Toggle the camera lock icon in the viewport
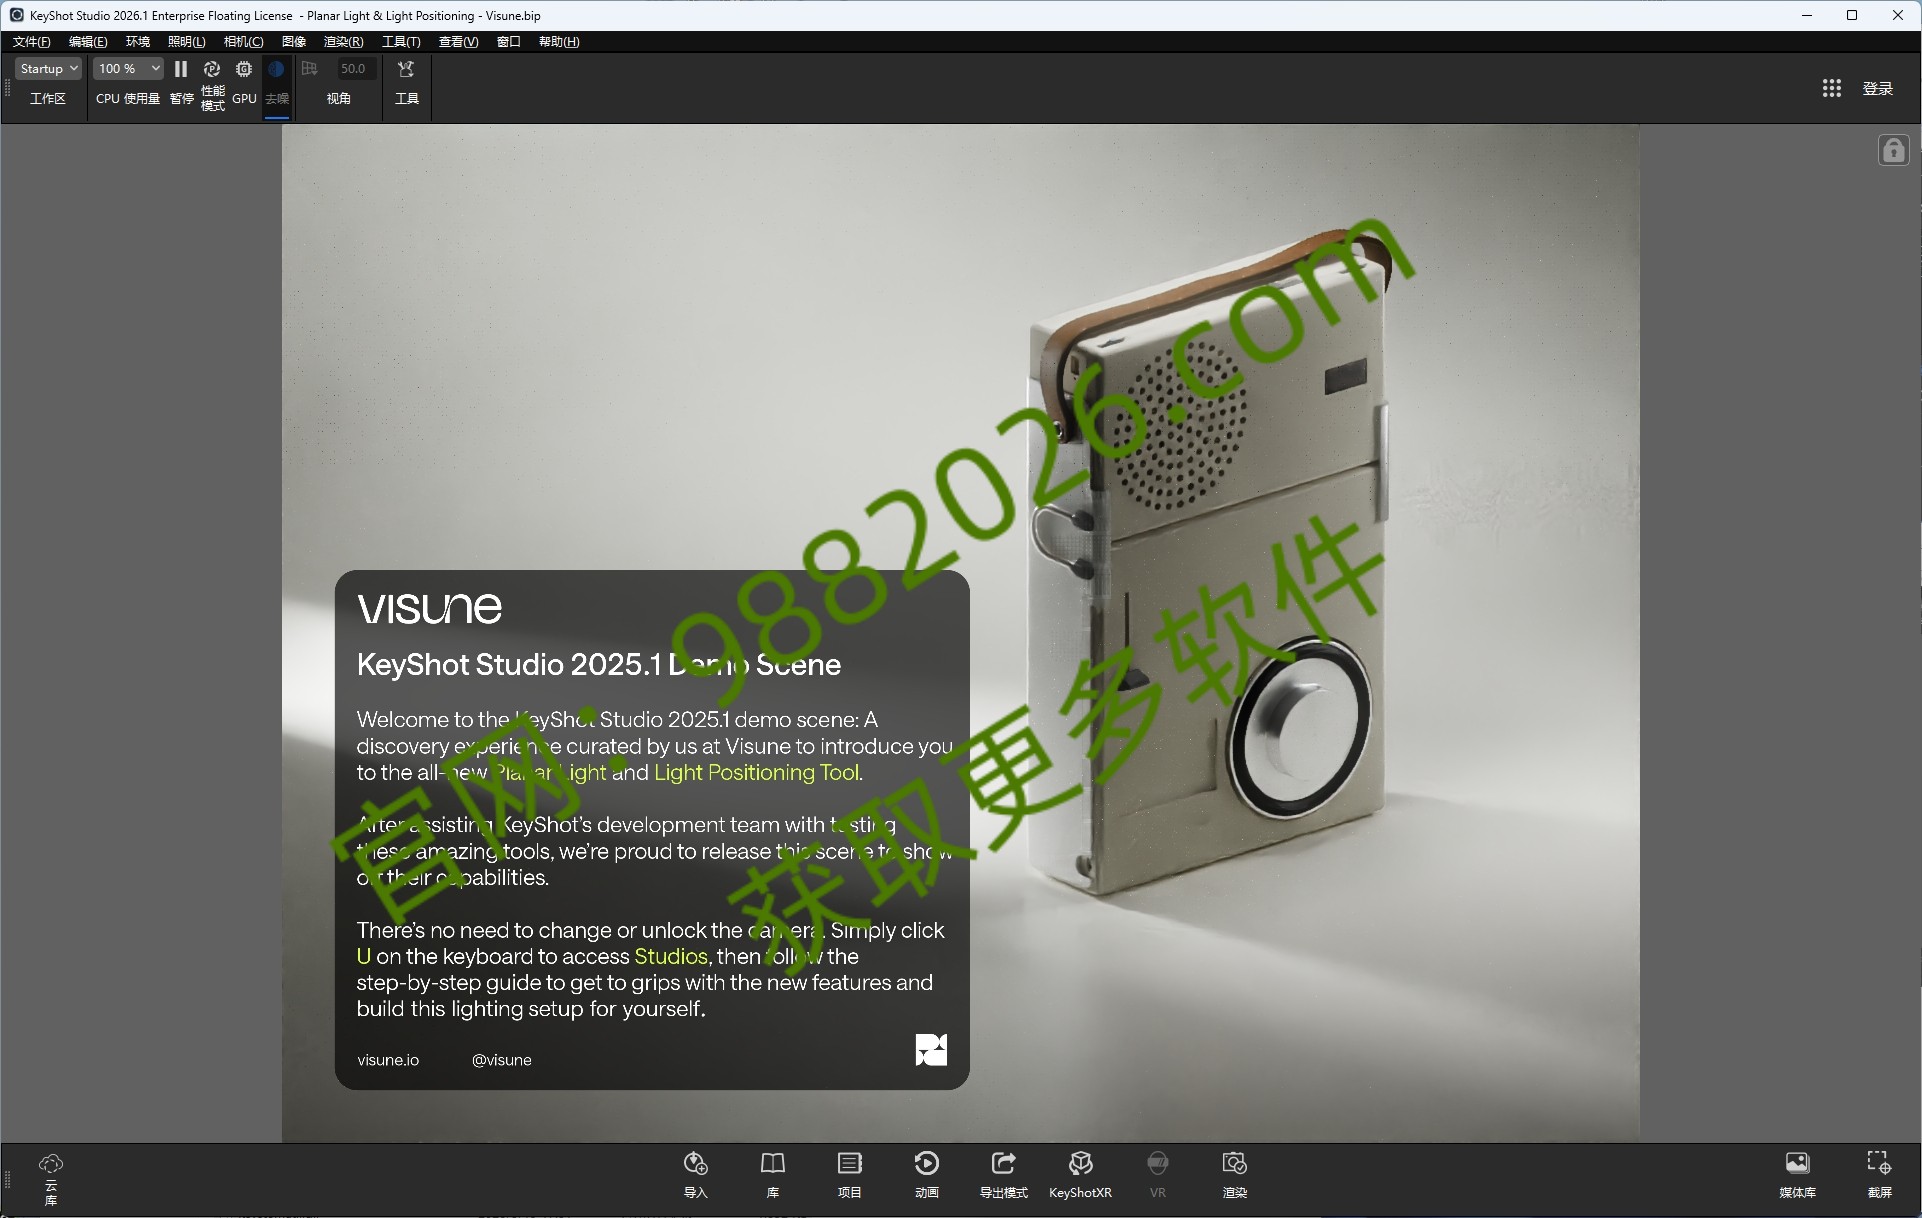This screenshot has height=1218, width=1922. (x=1893, y=150)
